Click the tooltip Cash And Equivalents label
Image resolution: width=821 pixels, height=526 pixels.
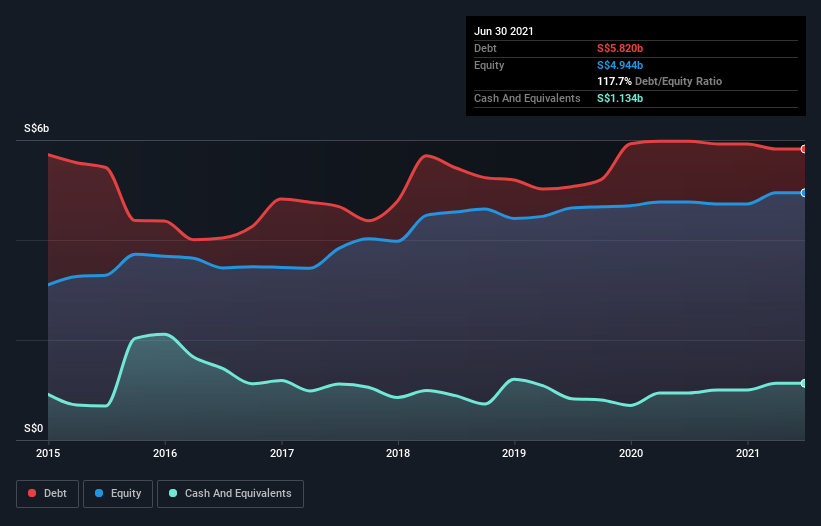pyautogui.click(x=527, y=98)
